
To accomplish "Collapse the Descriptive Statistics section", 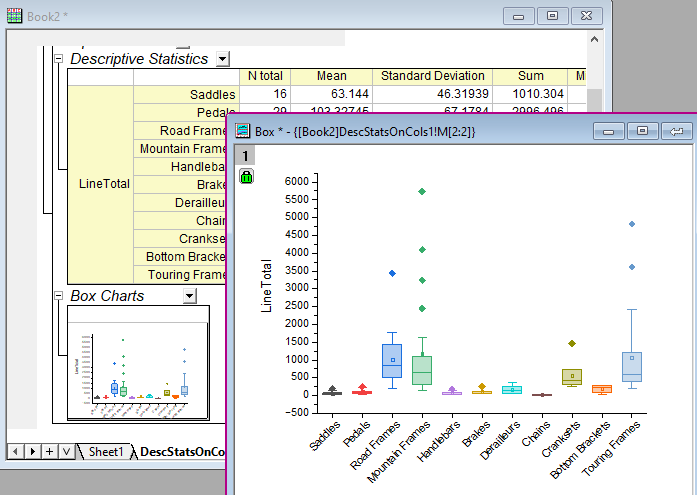I will (x=58, y=59).
